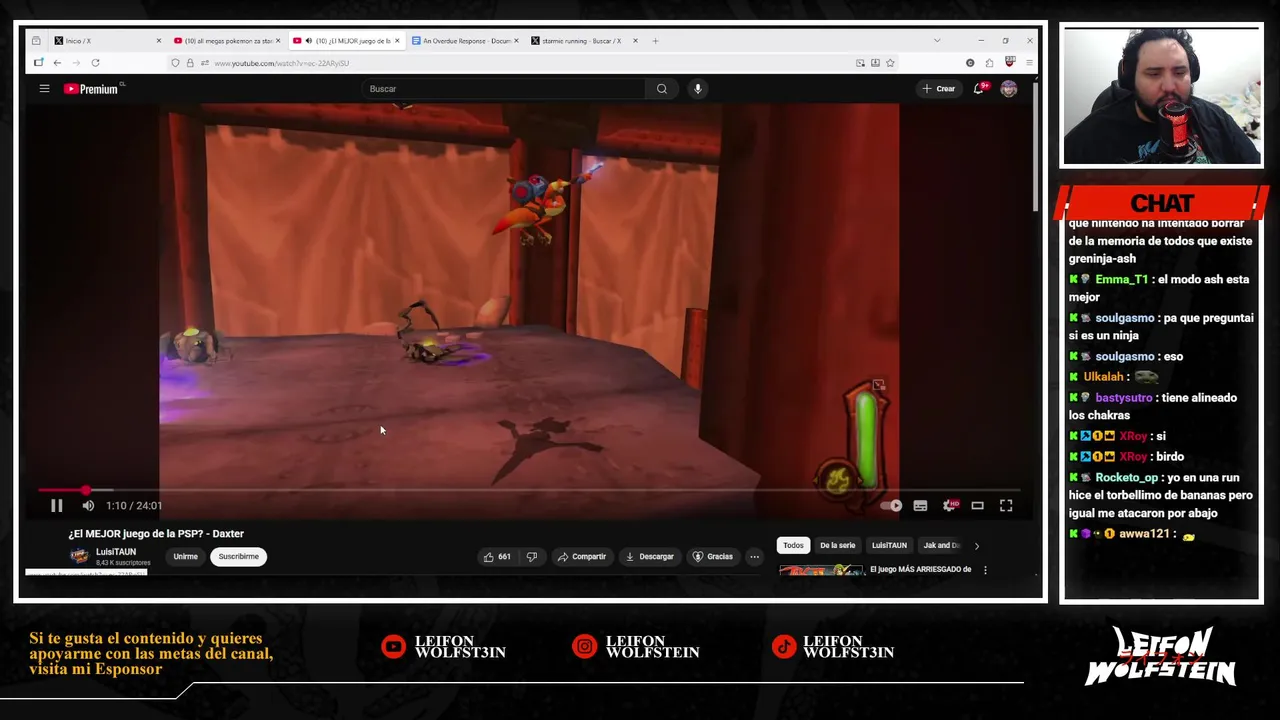This screenshot has width=1280, height=720.
Task: Mute the video with the volume icon
Action: coord(88,506)
